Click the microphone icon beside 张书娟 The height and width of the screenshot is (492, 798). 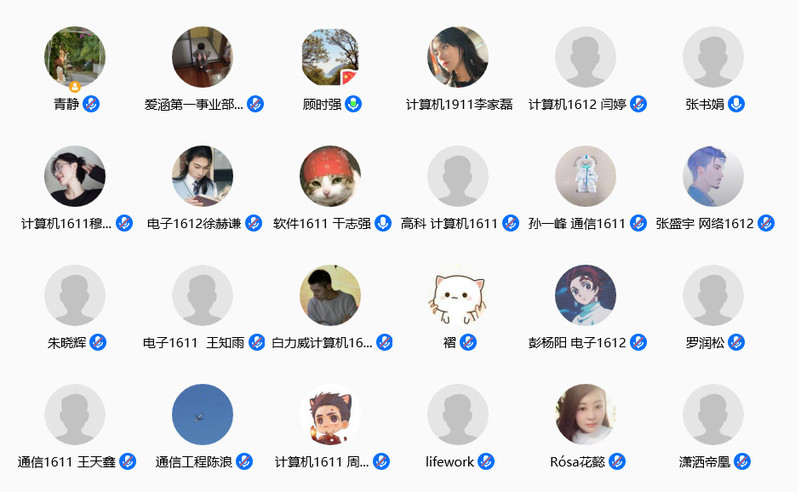pos(736,104)
